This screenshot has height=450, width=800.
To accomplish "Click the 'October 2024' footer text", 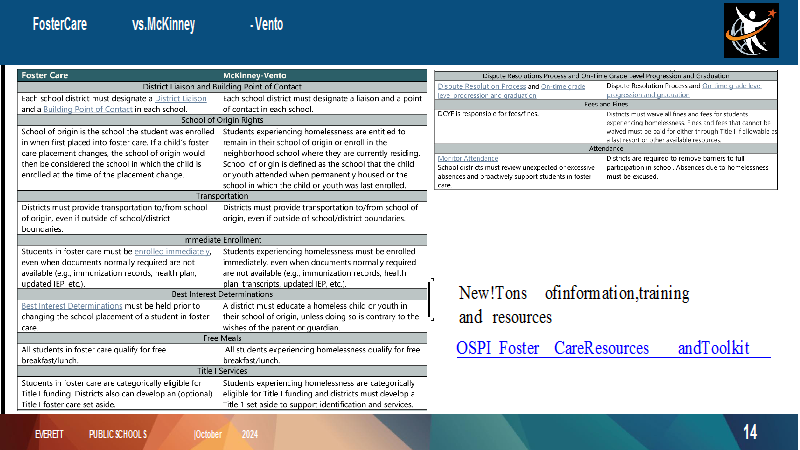I will [226, 434].
